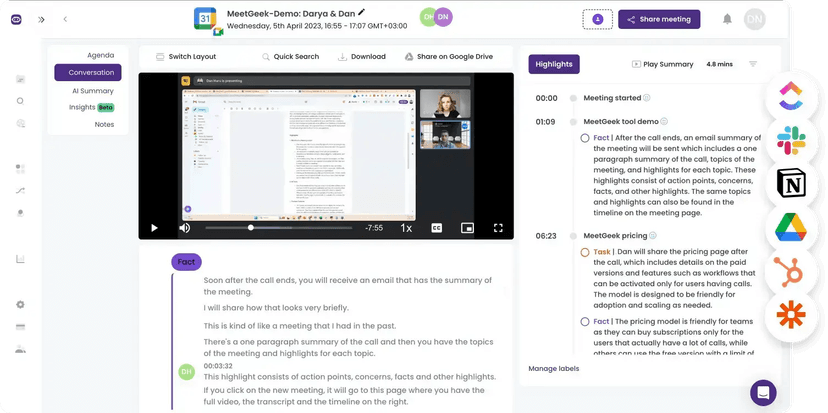828x413 pixels.
Task: Open the sidebar grid apps icon
Action: tap(21, 169)
